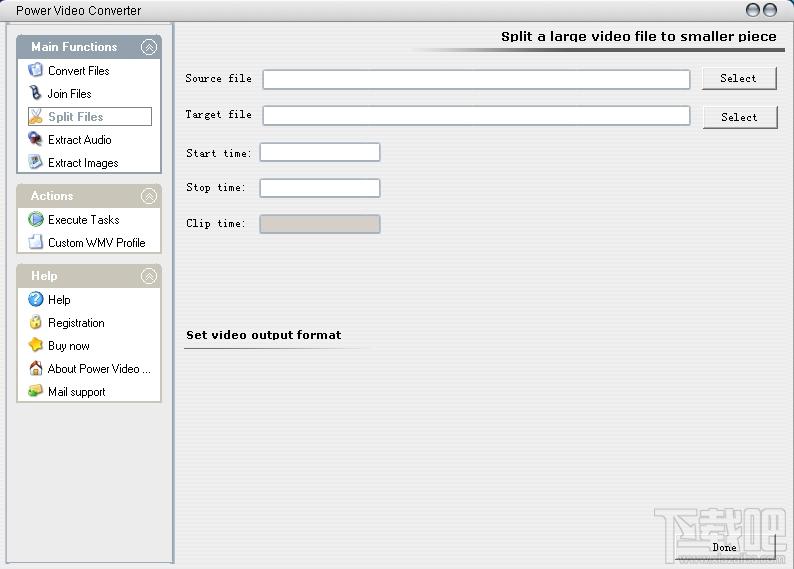The height and width of the screenshot is (569, 794).
Task: Run Execute Tasks action
Action: pyautogui.click(x=84, y=220)
